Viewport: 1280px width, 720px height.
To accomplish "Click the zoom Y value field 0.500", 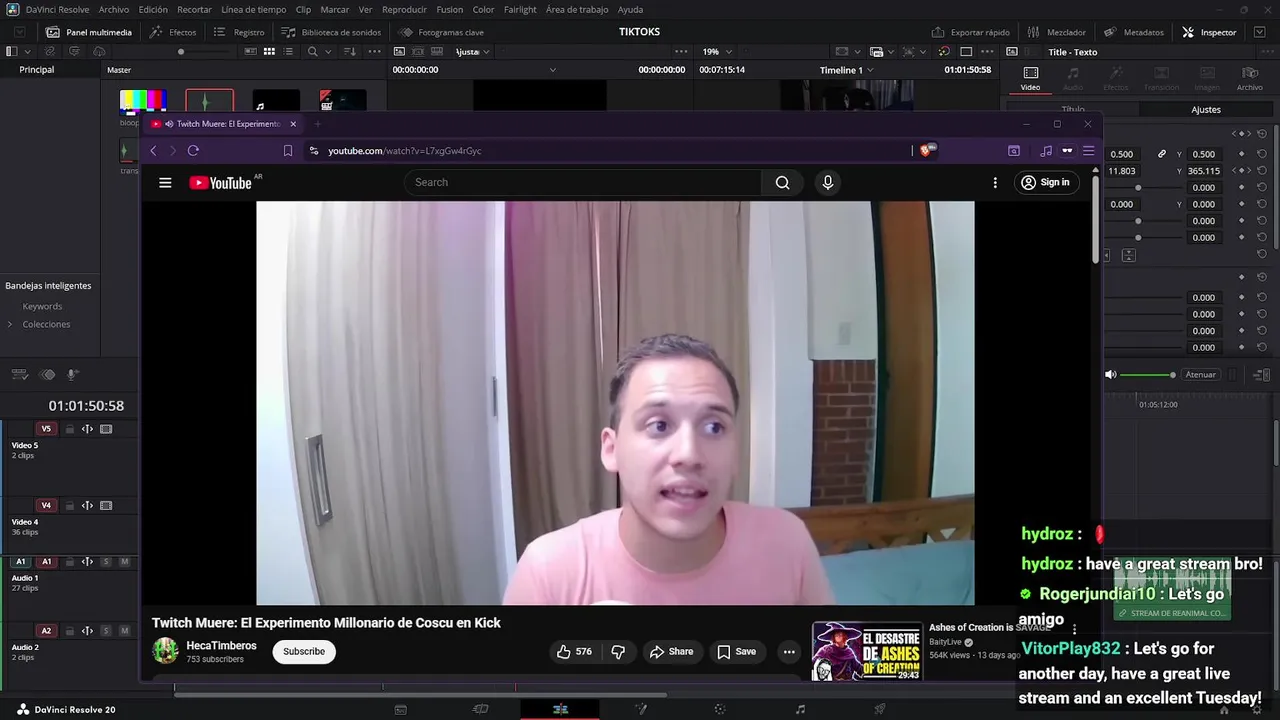I will point(1204,154).
